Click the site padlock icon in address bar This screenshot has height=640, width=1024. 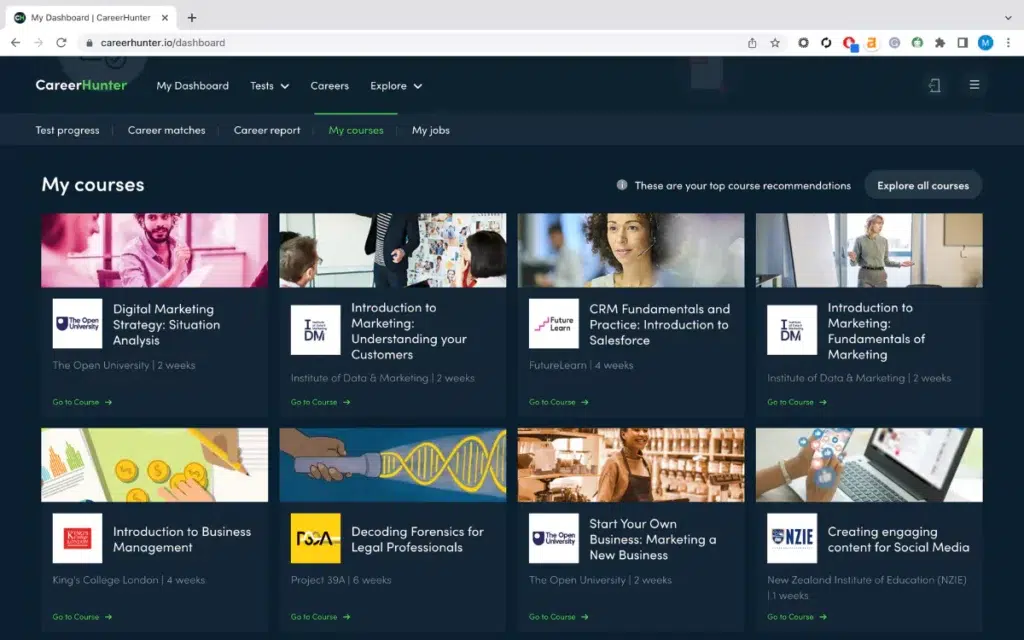coord(89,42)
